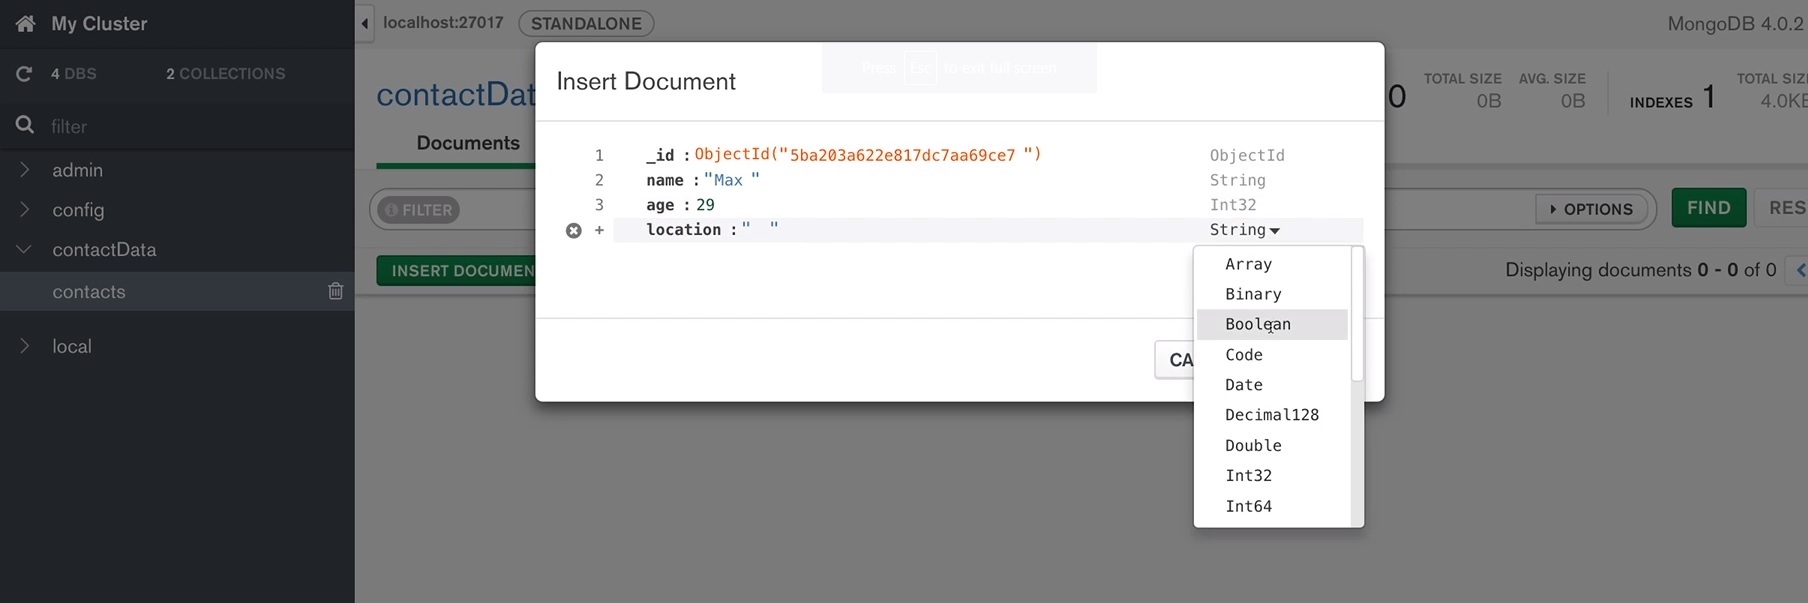Click the sidebar filter search icon

click(25, 125)
